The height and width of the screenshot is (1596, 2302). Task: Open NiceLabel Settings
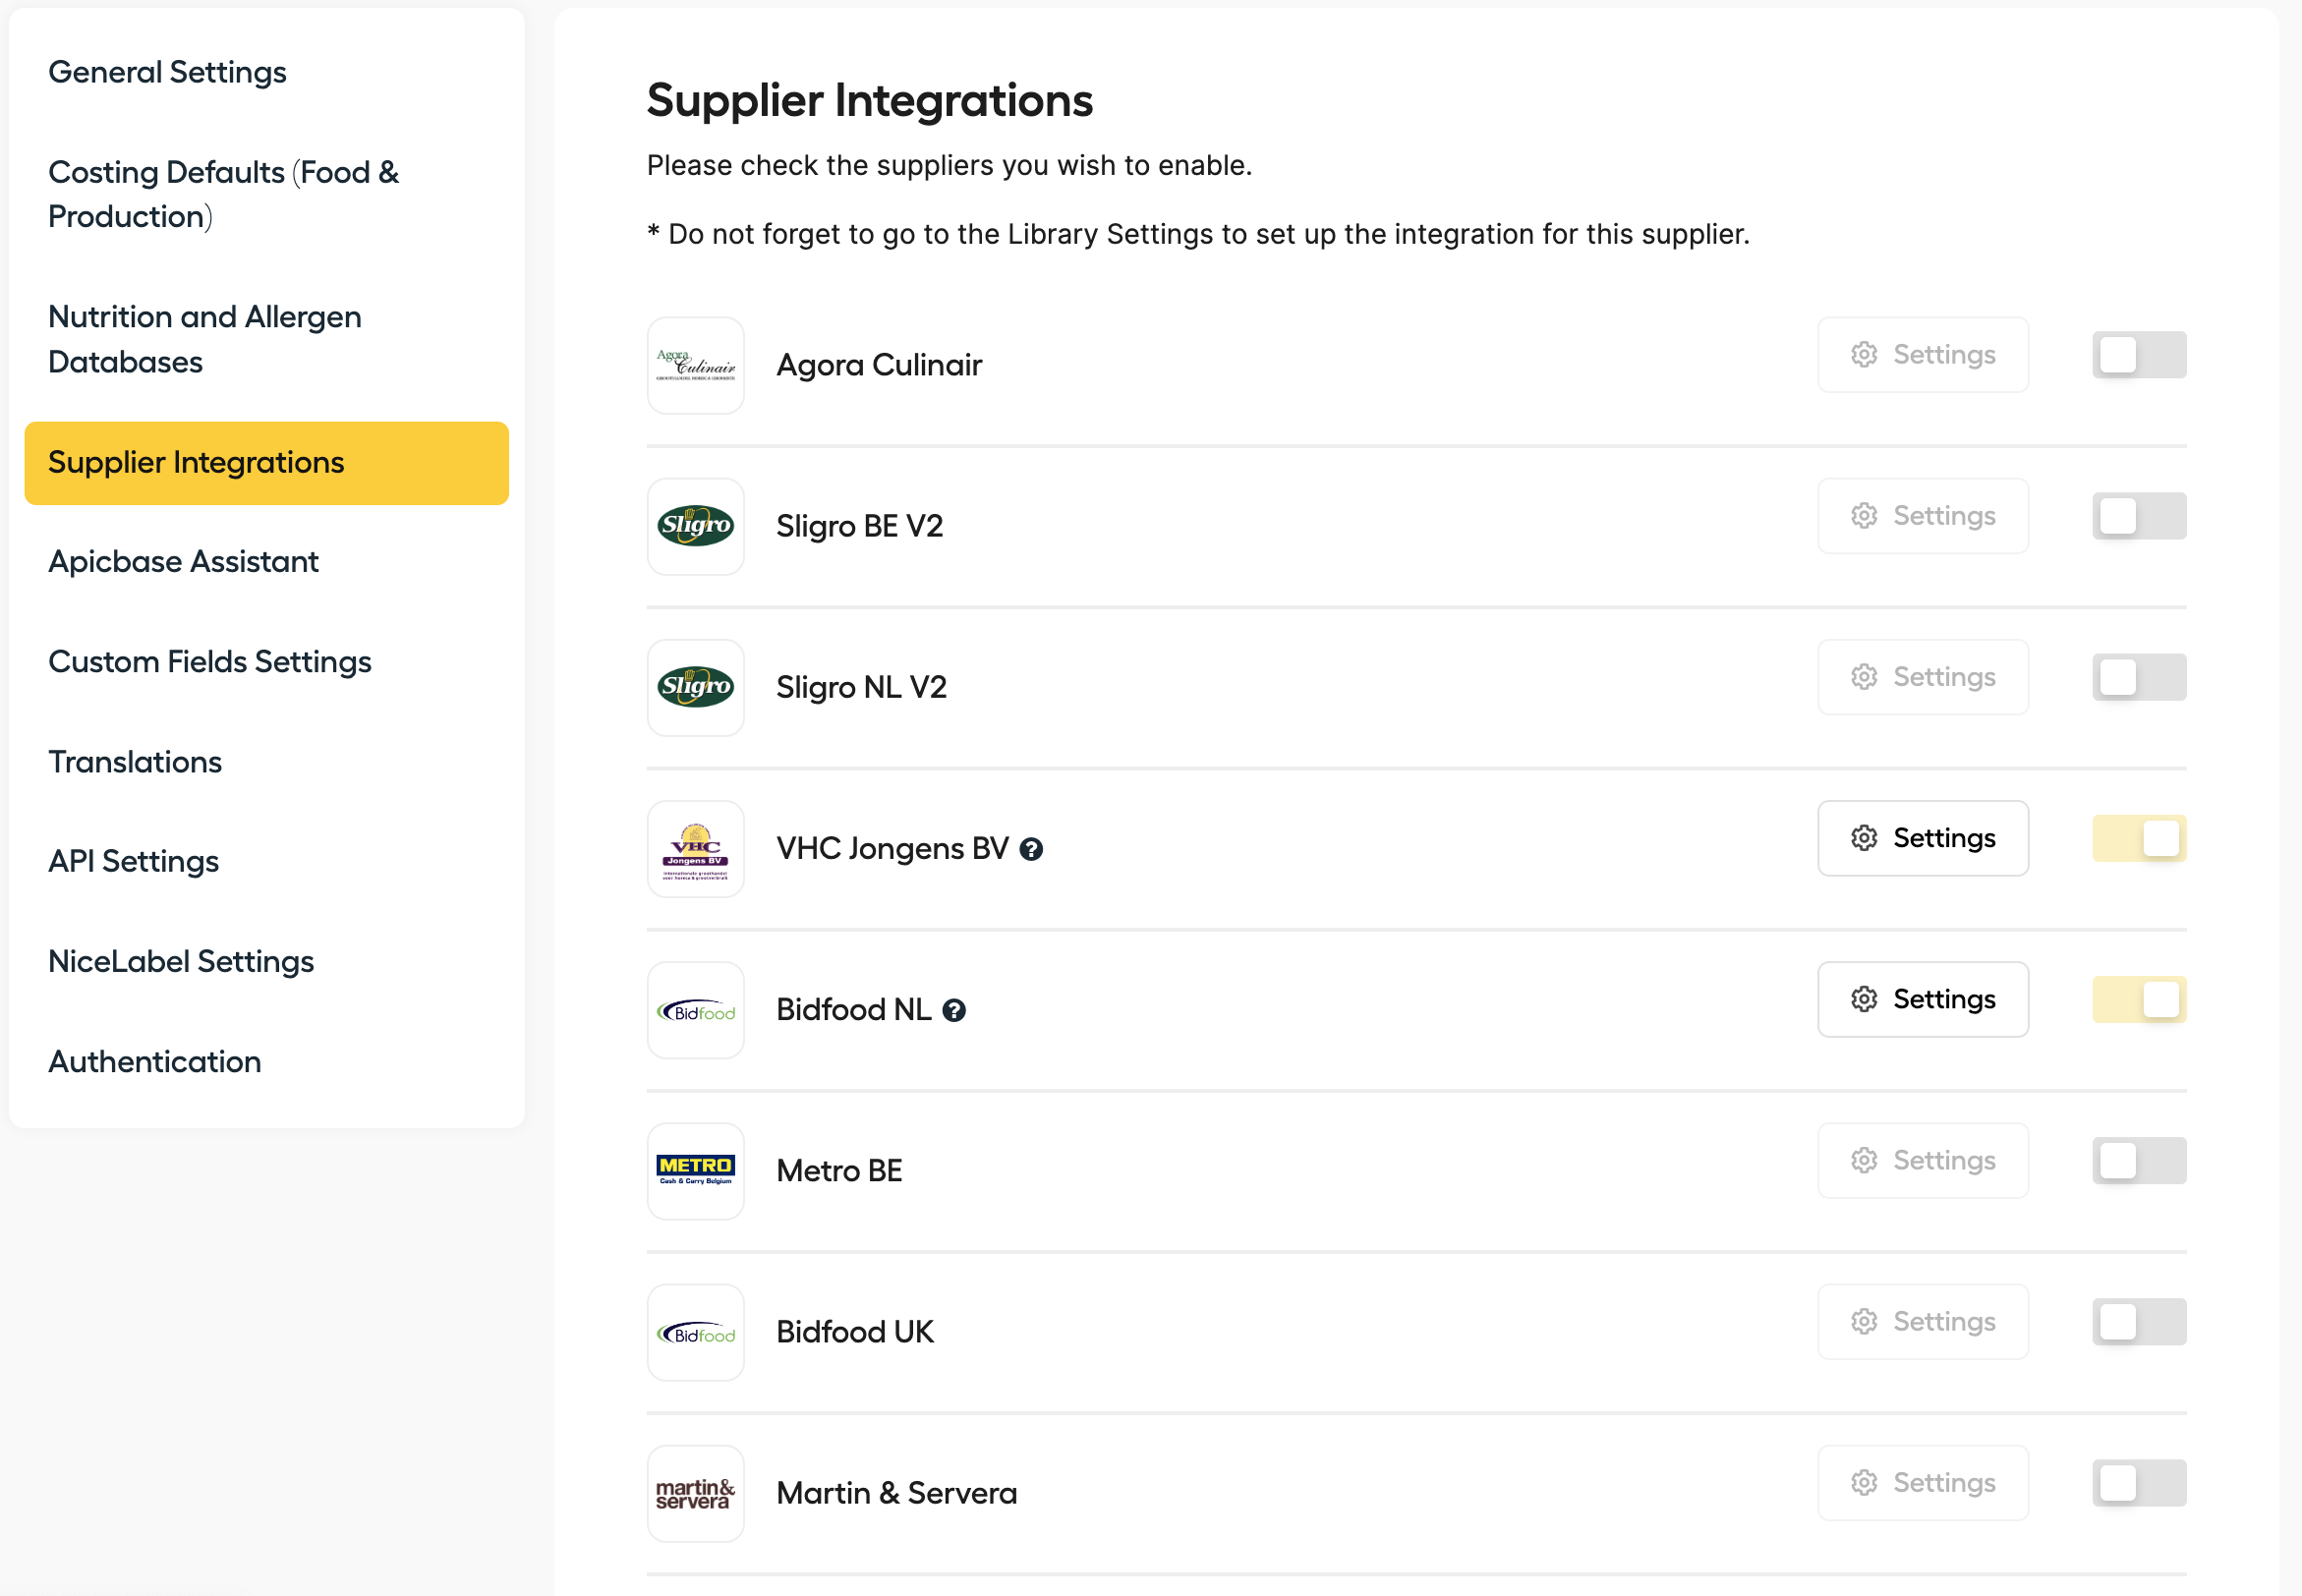(181, 962)
